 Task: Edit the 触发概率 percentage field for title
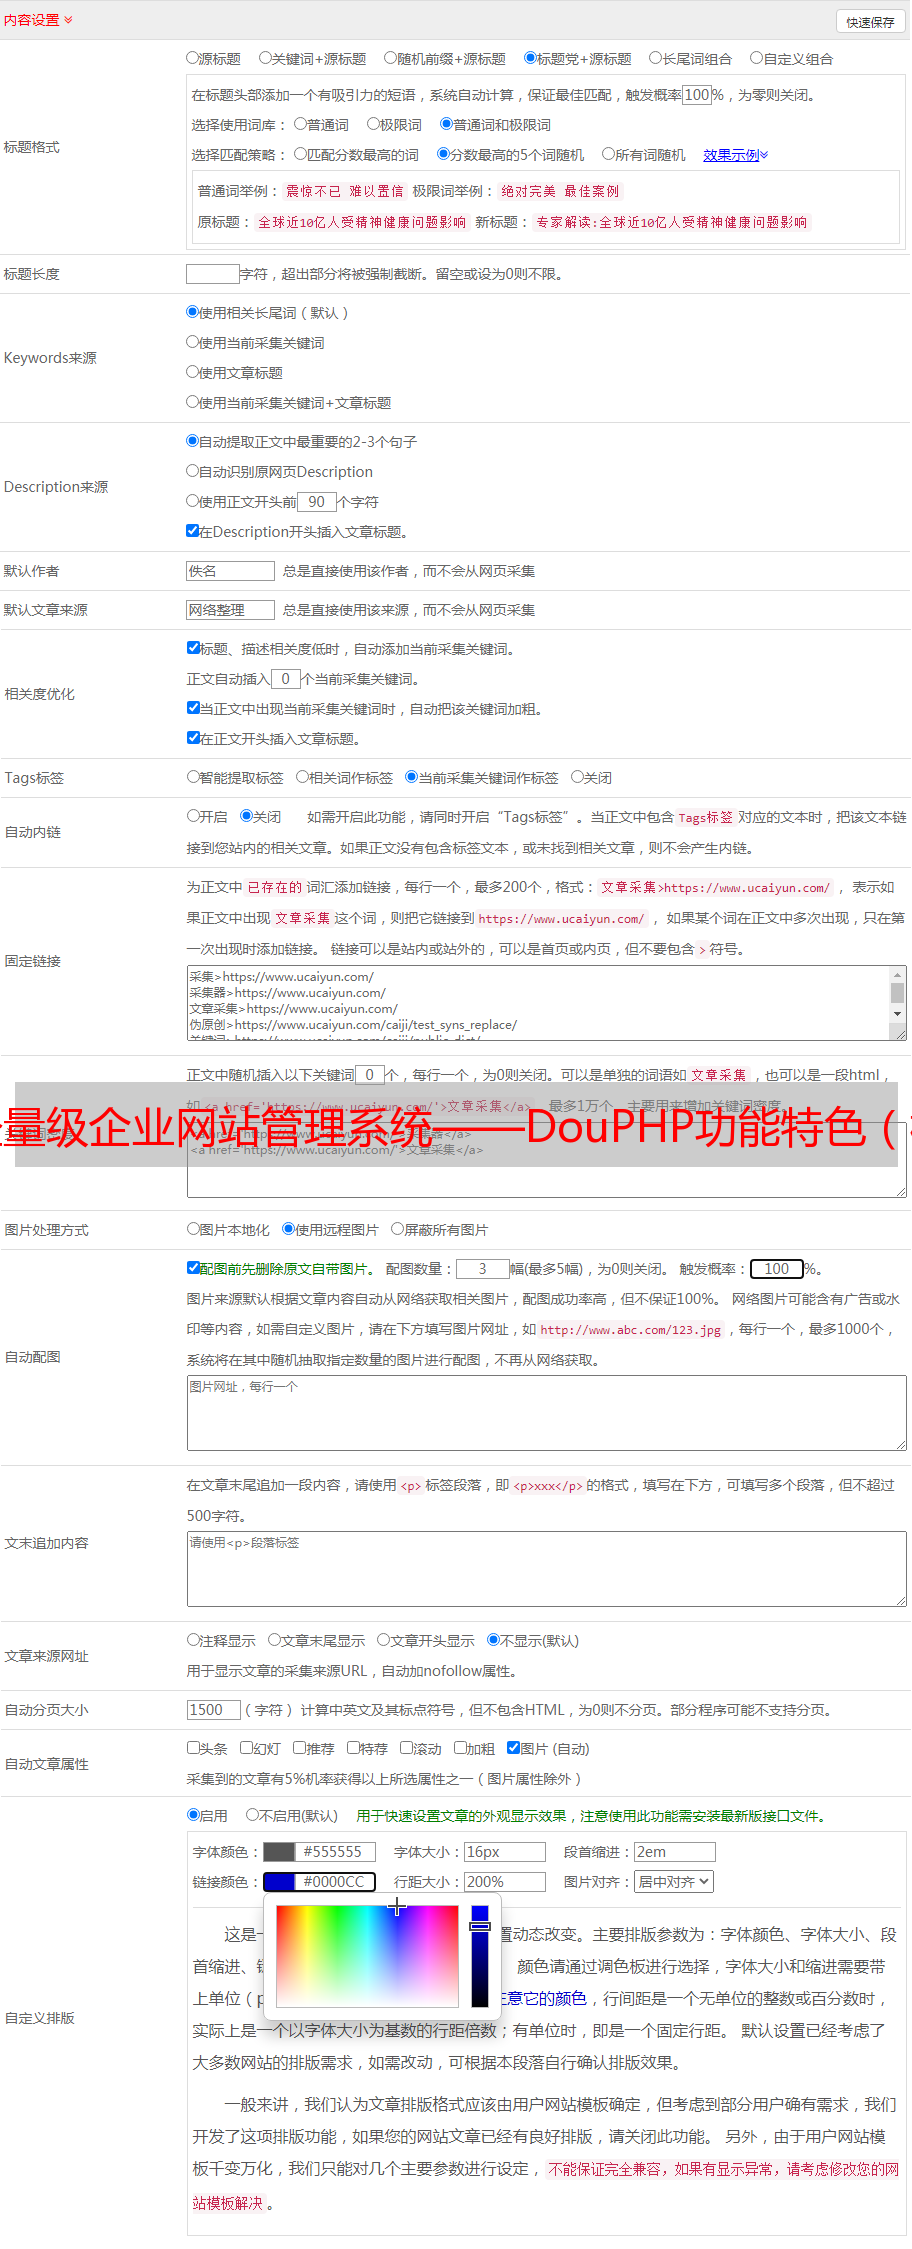tap(697, 95)
